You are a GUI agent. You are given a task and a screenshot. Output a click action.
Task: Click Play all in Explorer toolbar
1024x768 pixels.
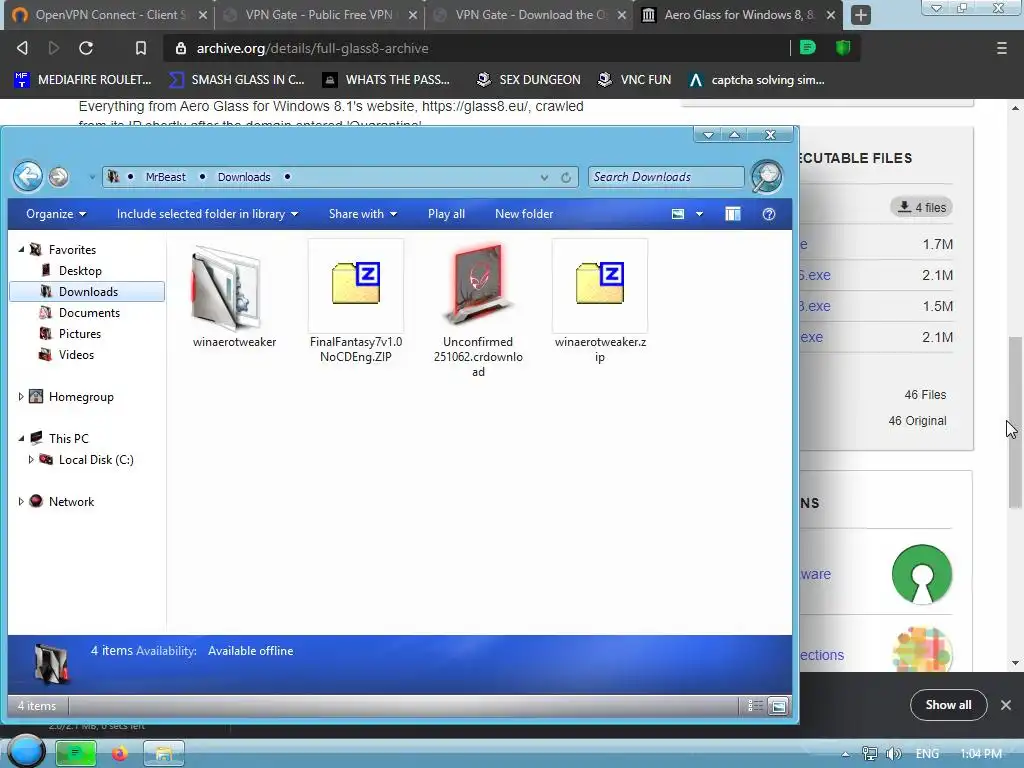[446, 214]
